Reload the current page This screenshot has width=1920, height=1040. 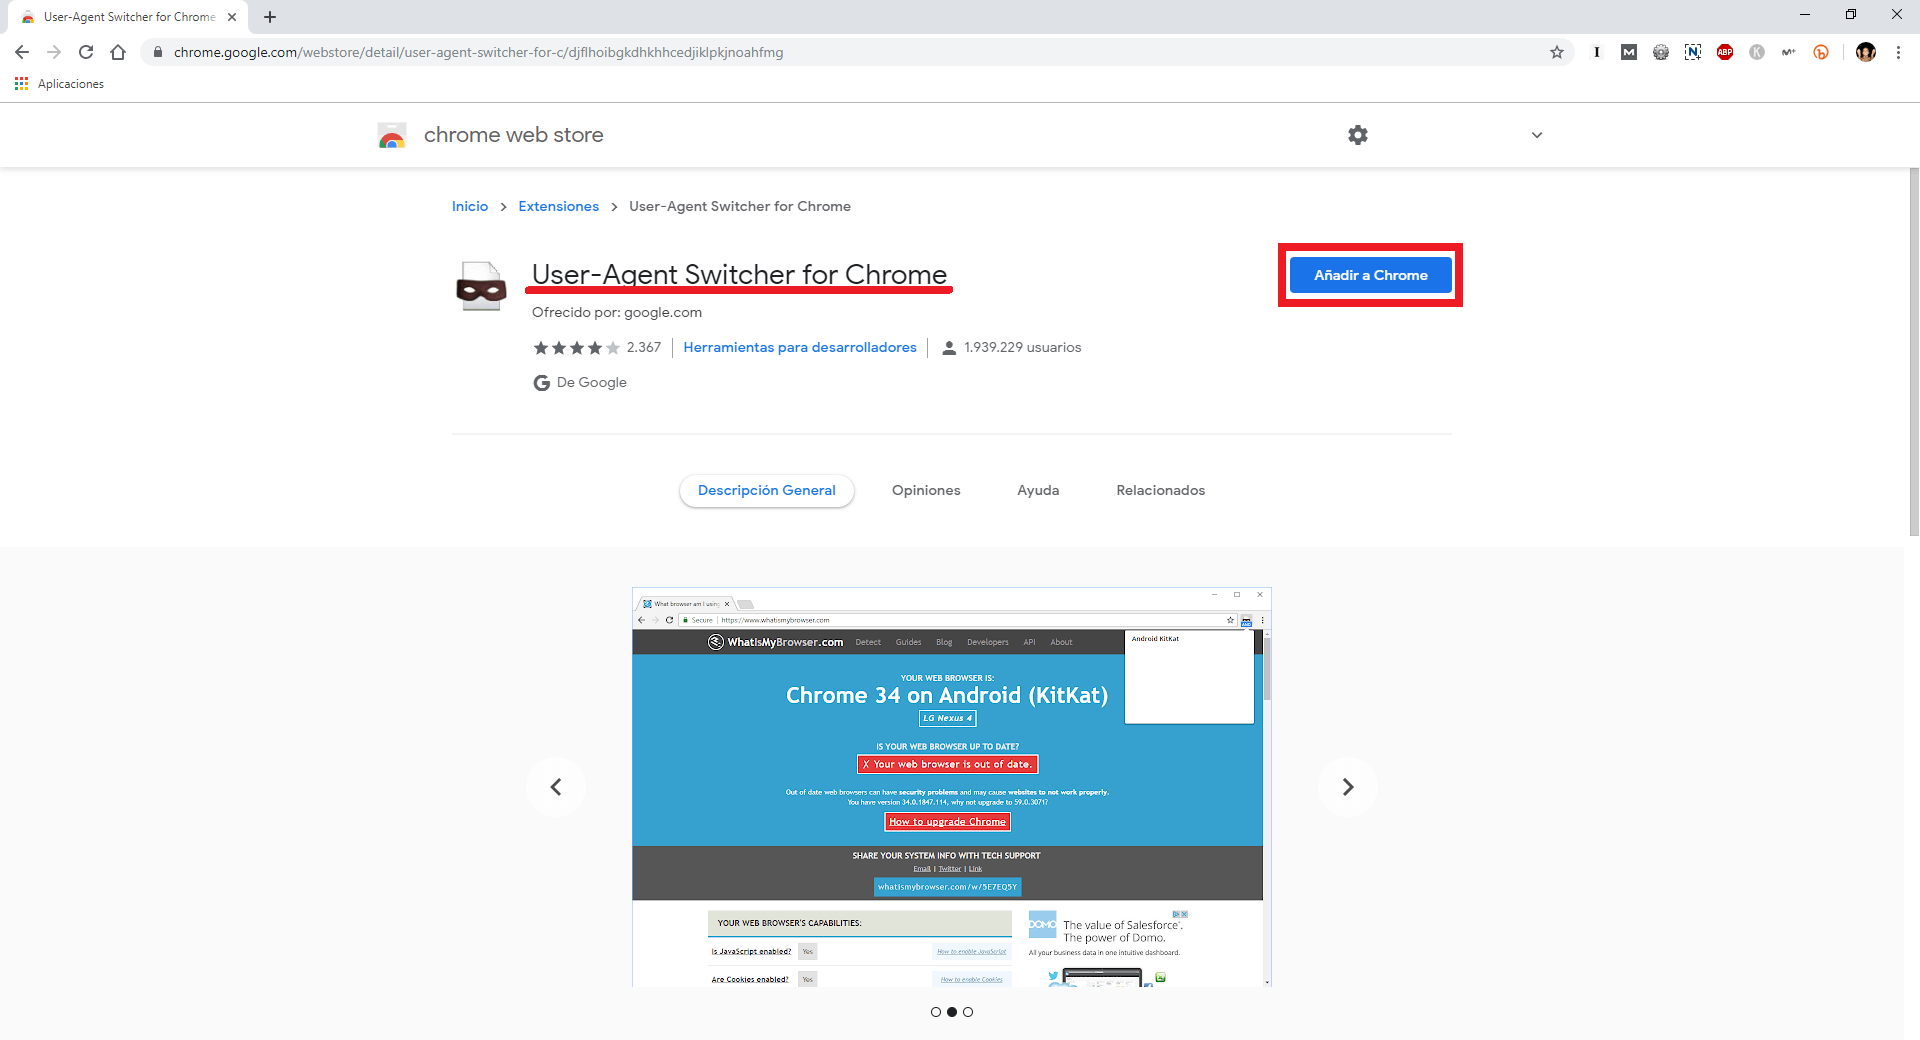coord(86,52)
